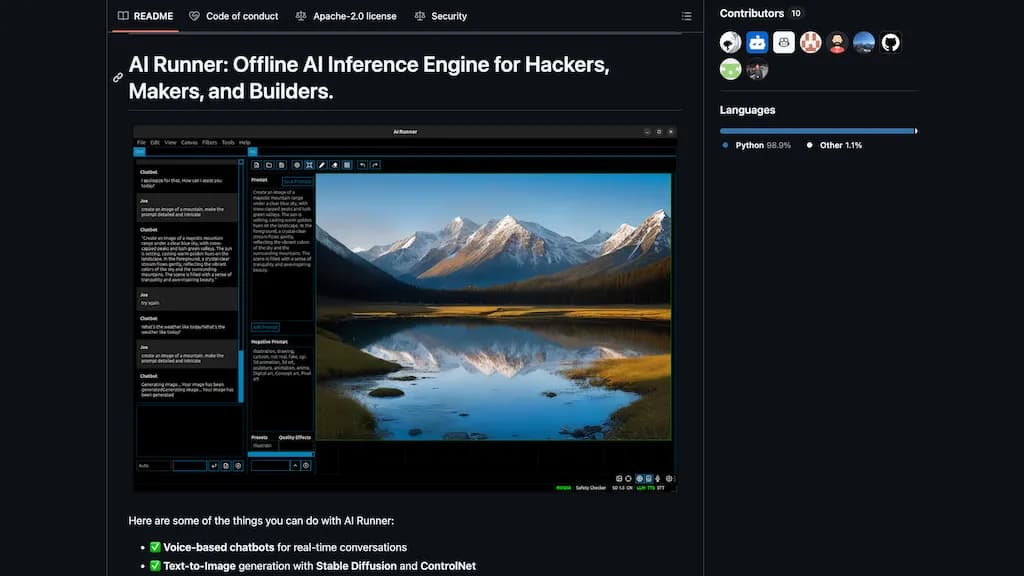Open the first white contributor avatar
Image resolution: width=1024 pixels, height=576 pixels.
730,42
